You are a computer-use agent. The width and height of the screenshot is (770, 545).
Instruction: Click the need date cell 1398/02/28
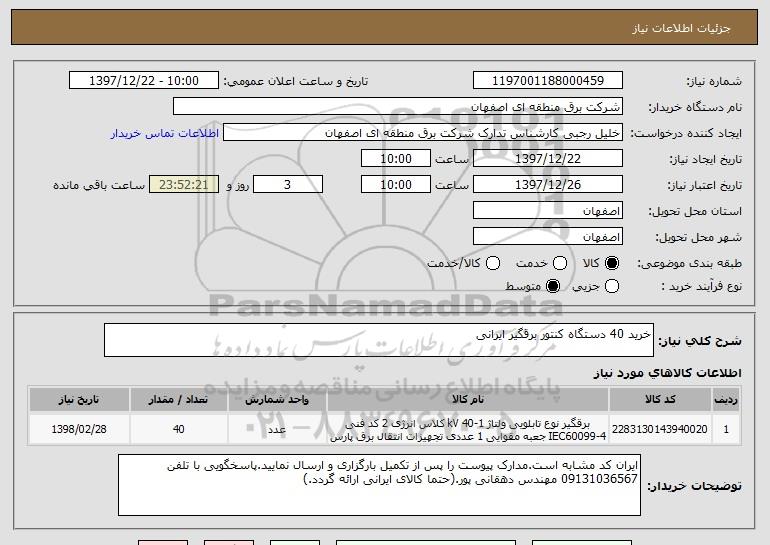point(79,429)
